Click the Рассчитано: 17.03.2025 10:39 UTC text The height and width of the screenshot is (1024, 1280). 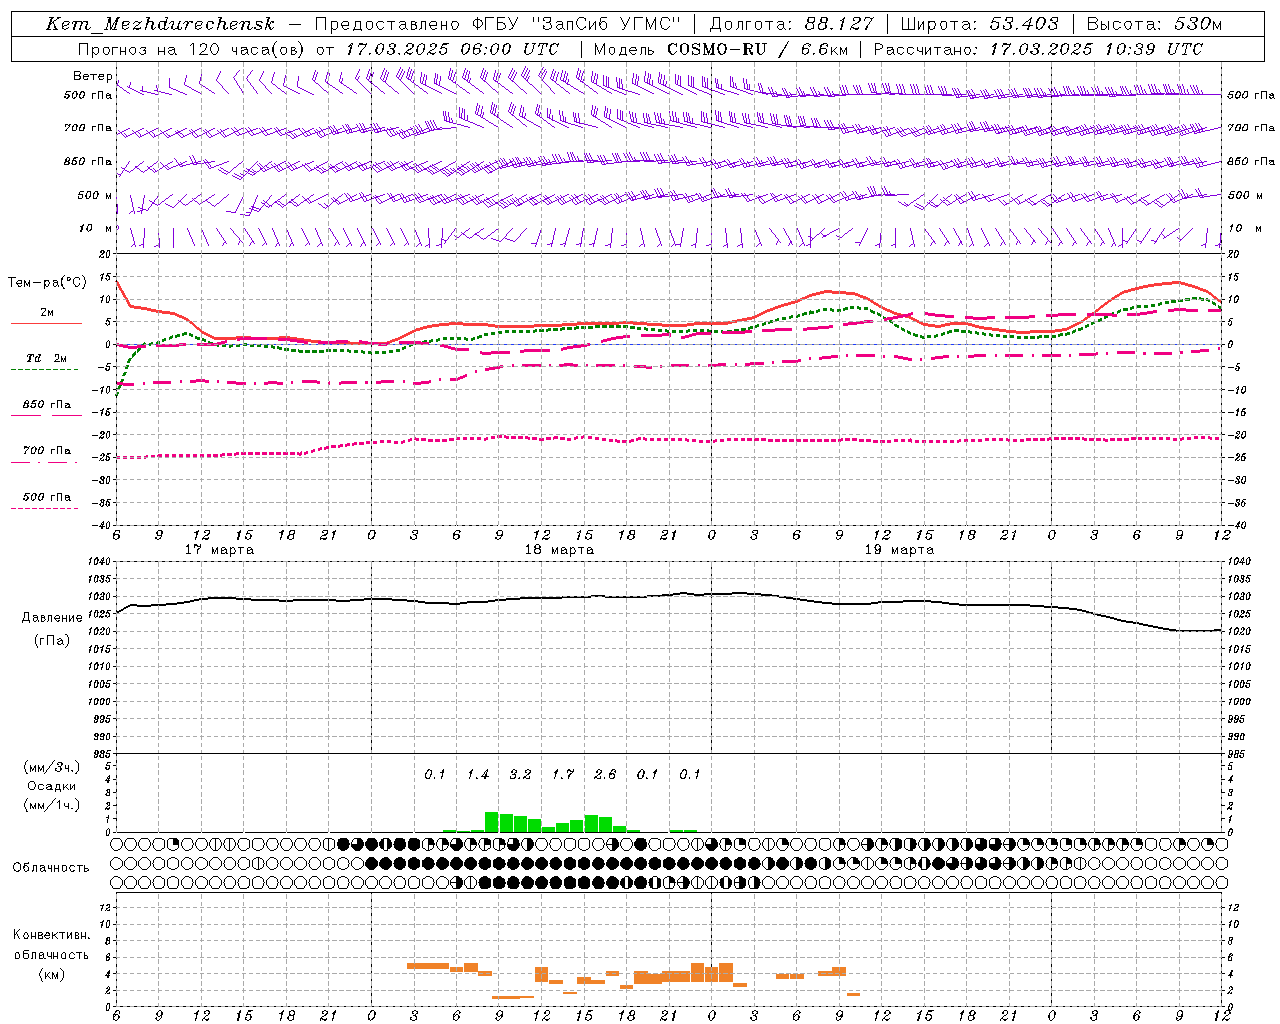[1038, 49]
